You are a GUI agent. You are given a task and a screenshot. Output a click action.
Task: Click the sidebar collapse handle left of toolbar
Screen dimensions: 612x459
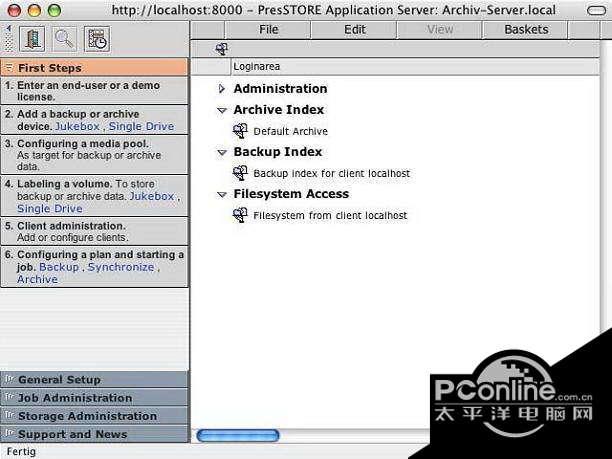(9, 38)
